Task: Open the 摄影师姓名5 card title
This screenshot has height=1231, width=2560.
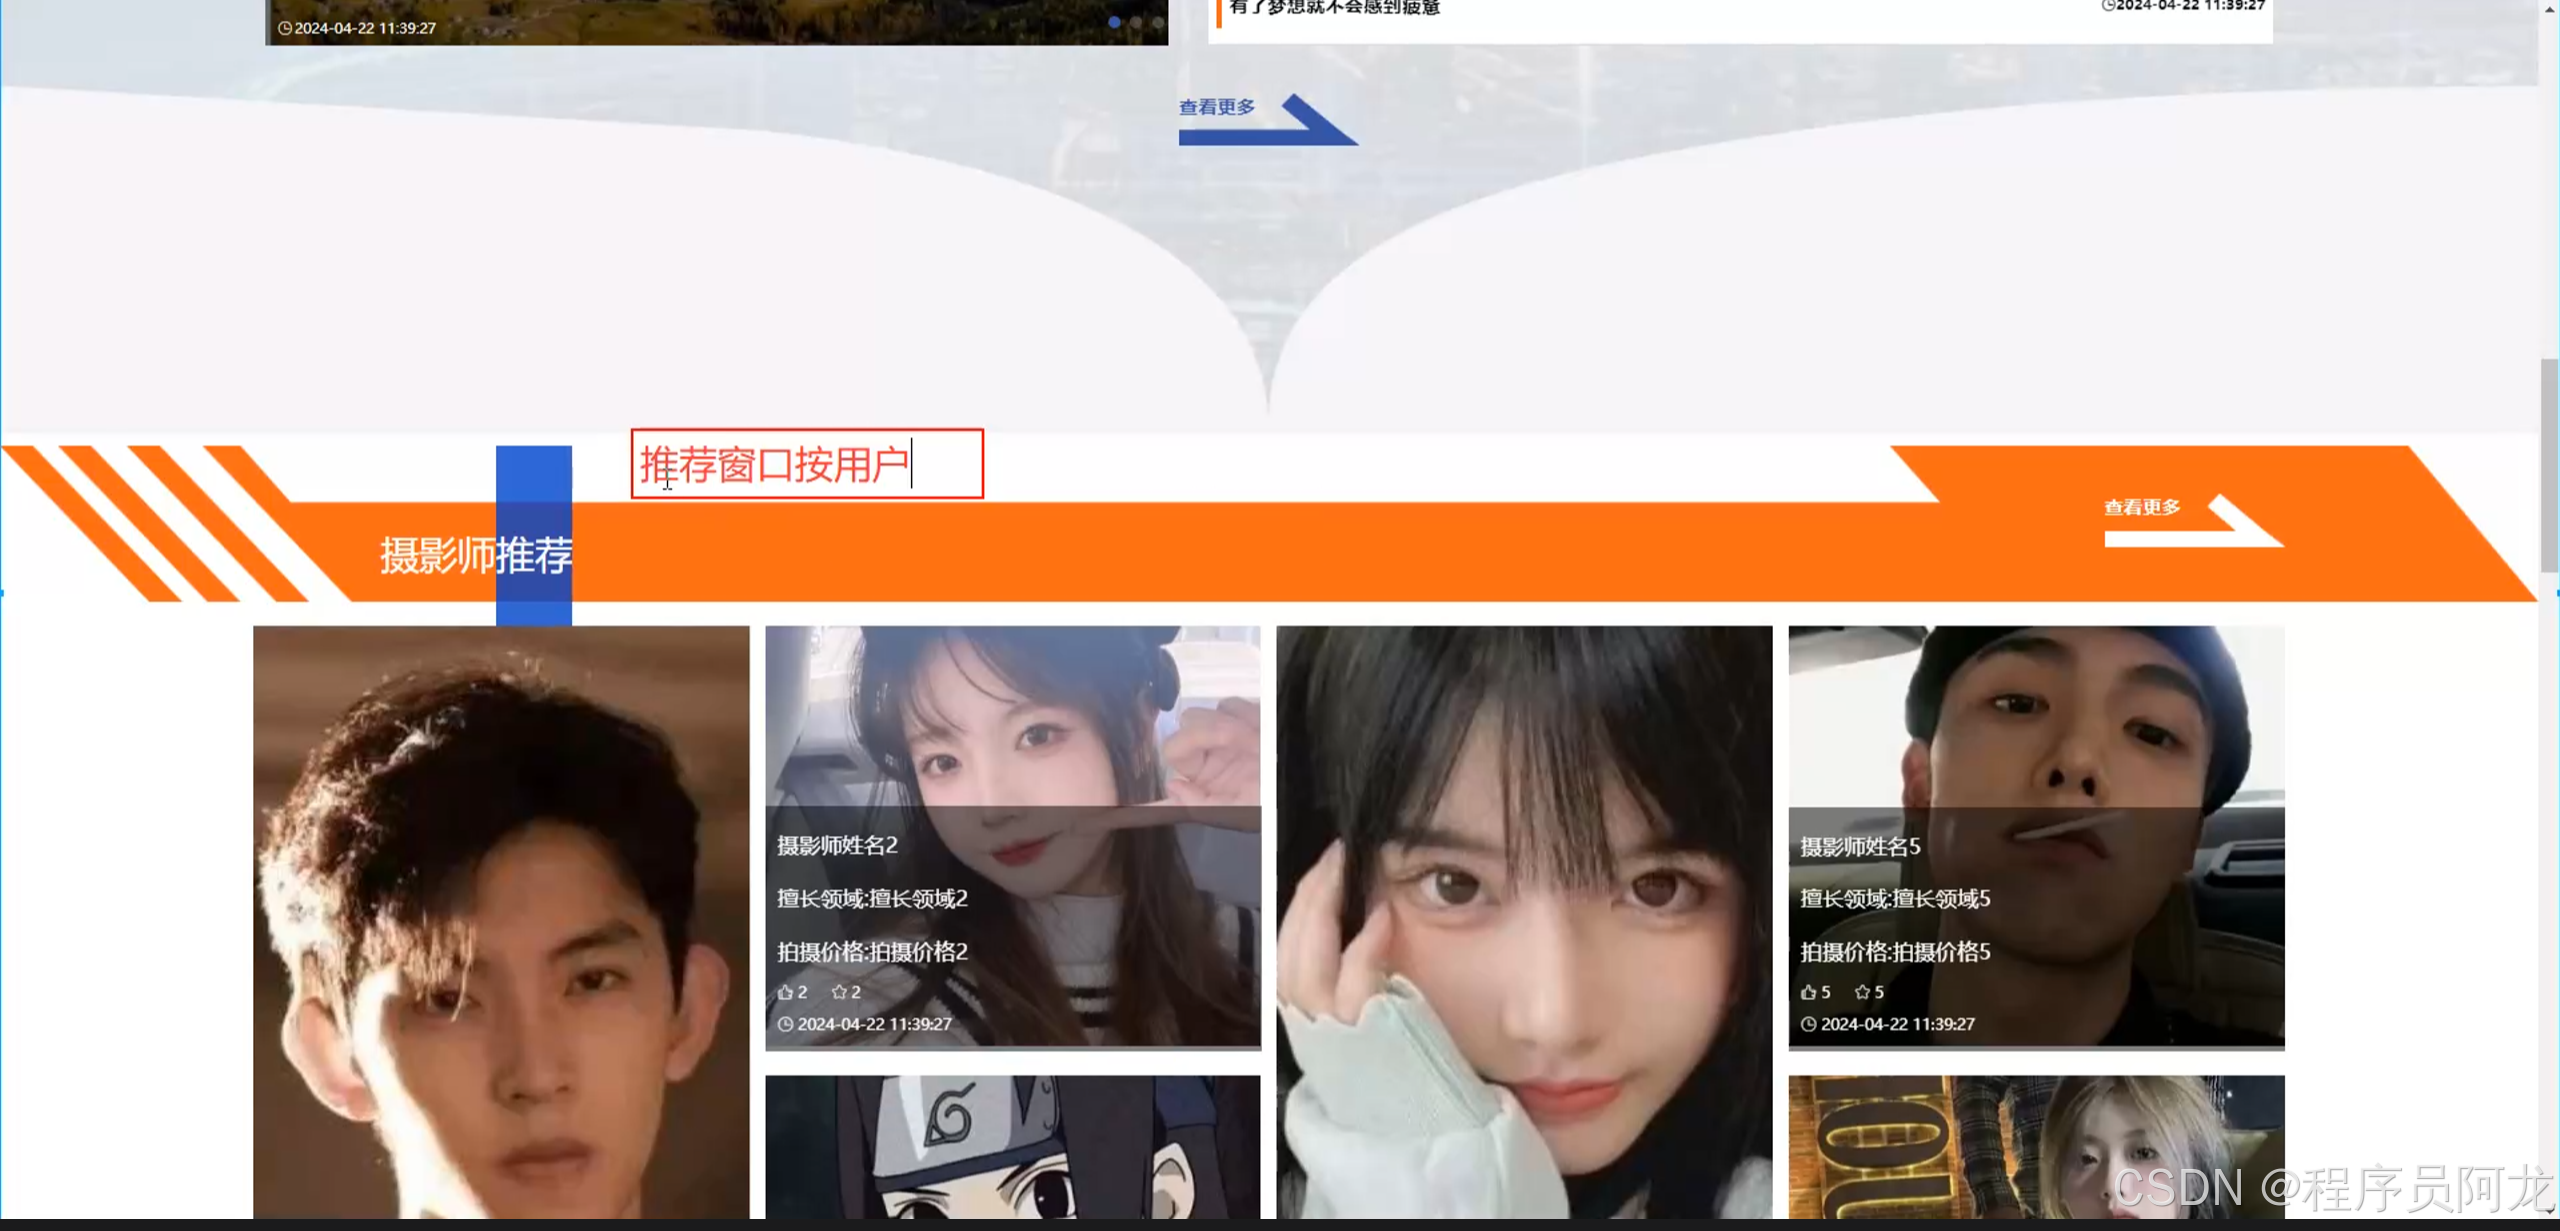Action: pos(1860,847)
